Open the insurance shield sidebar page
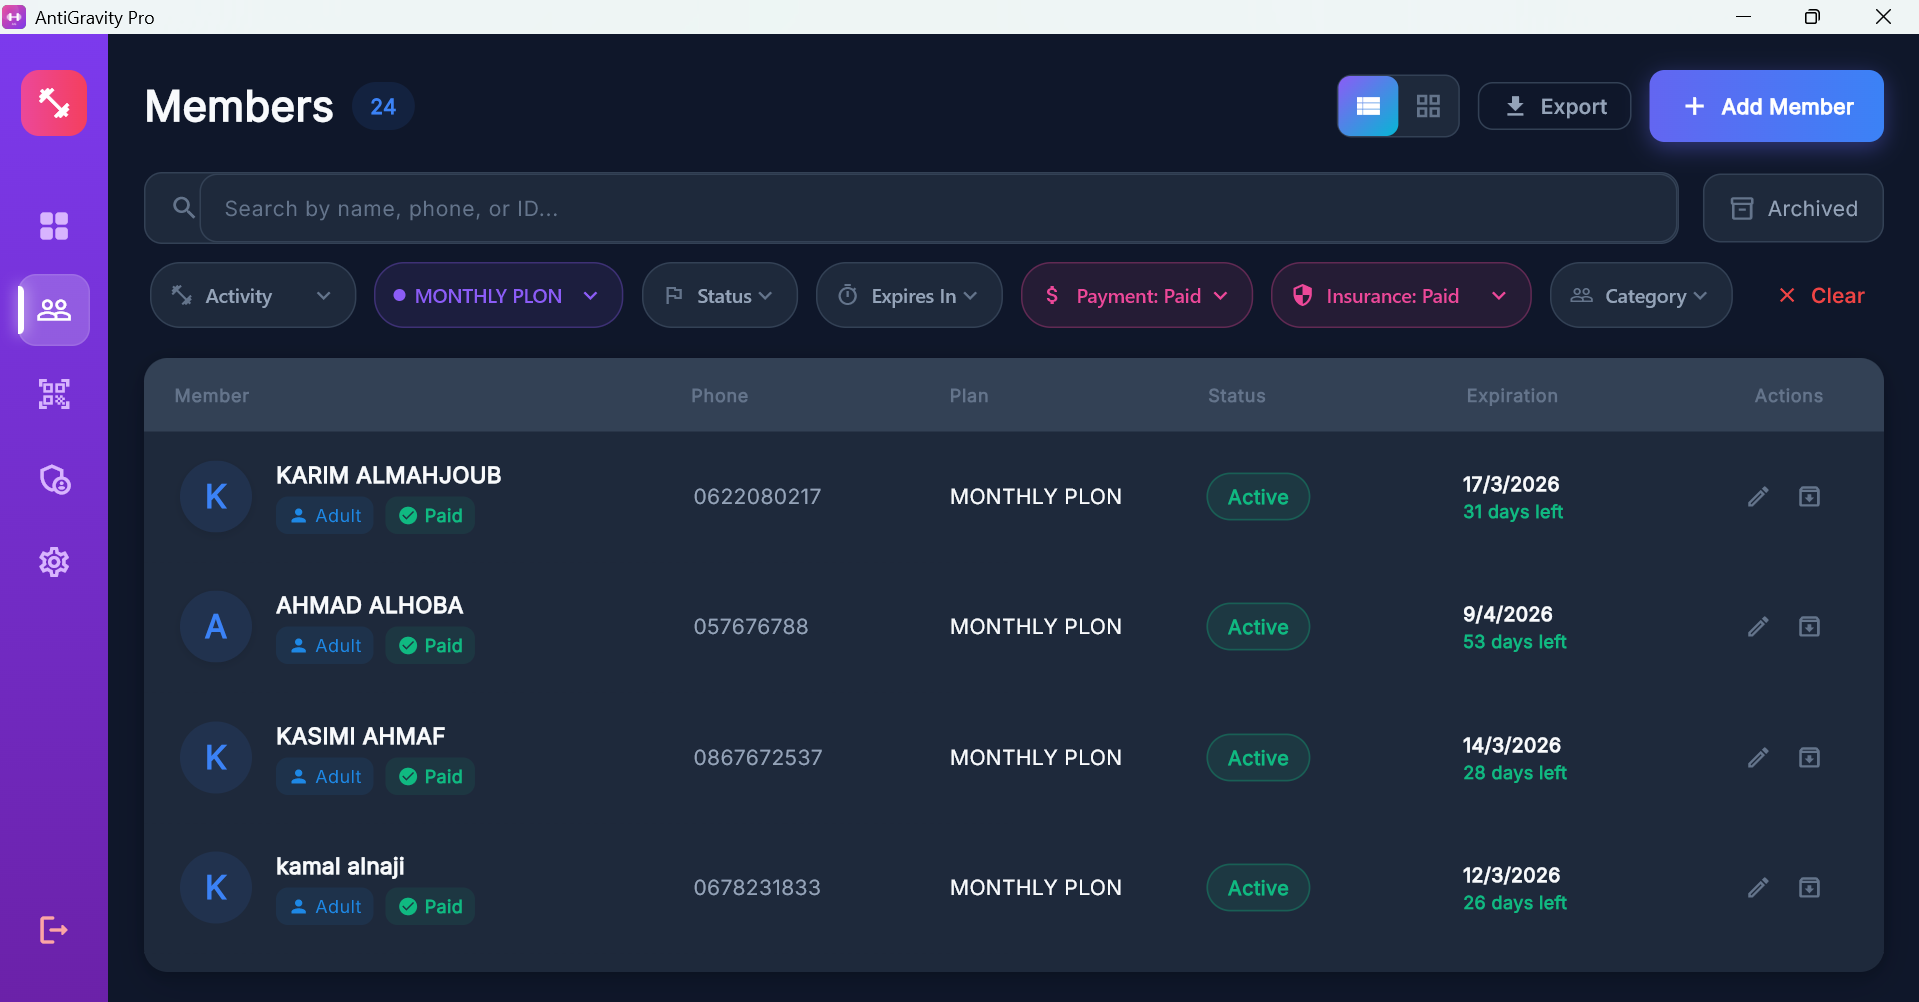This screenshot has height=1002, width=1919. pos(54,480)
